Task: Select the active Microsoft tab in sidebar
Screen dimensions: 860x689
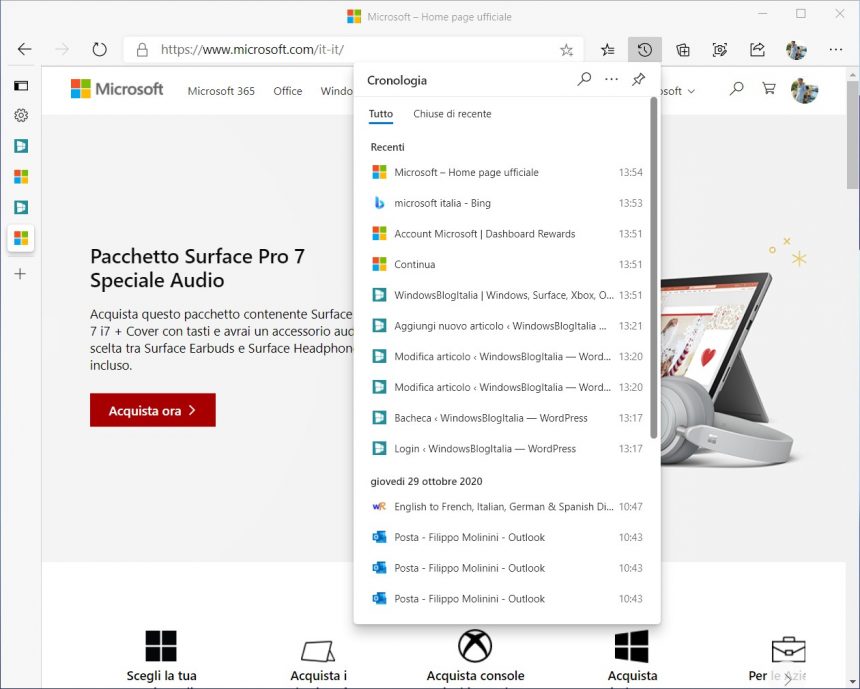Action: [x=21, y=238]
